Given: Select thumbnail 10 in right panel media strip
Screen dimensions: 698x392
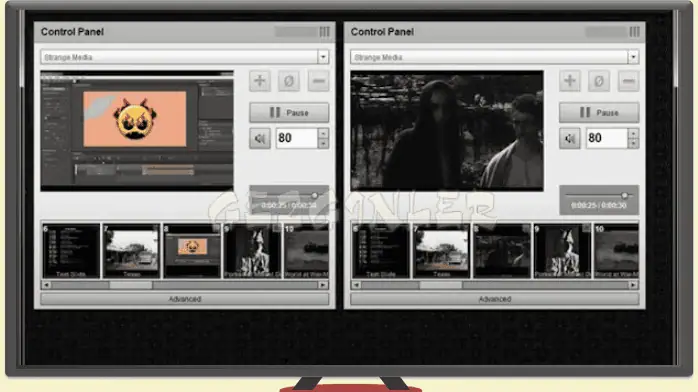Looking at the screenshot, I should point(617,251).
